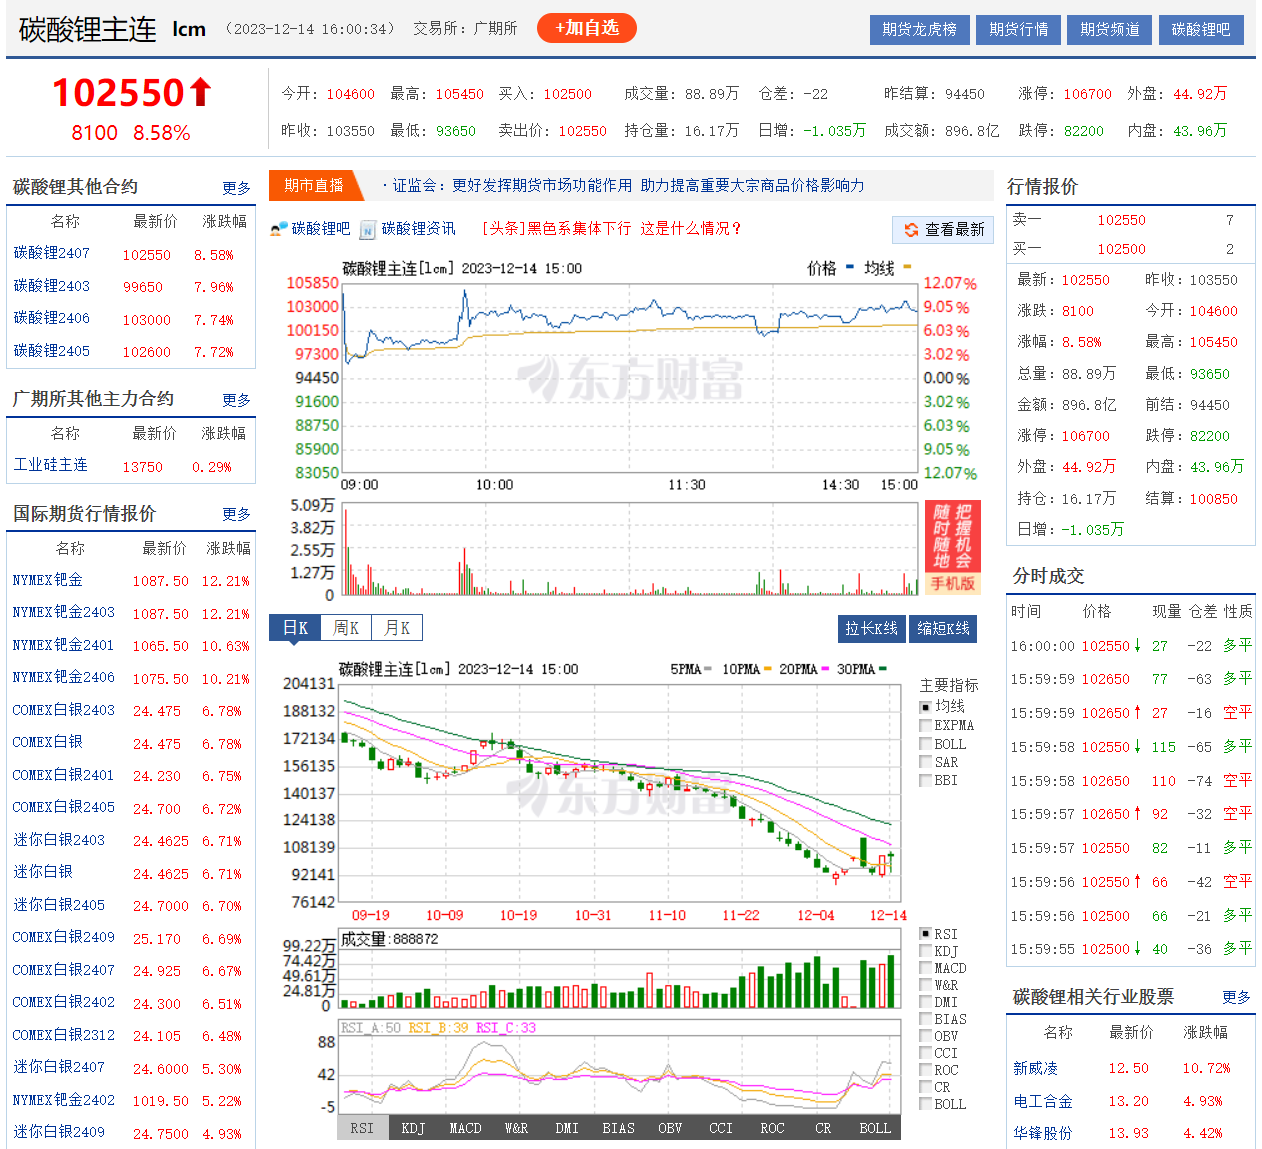Enable the 均线 main indicator

925,707
